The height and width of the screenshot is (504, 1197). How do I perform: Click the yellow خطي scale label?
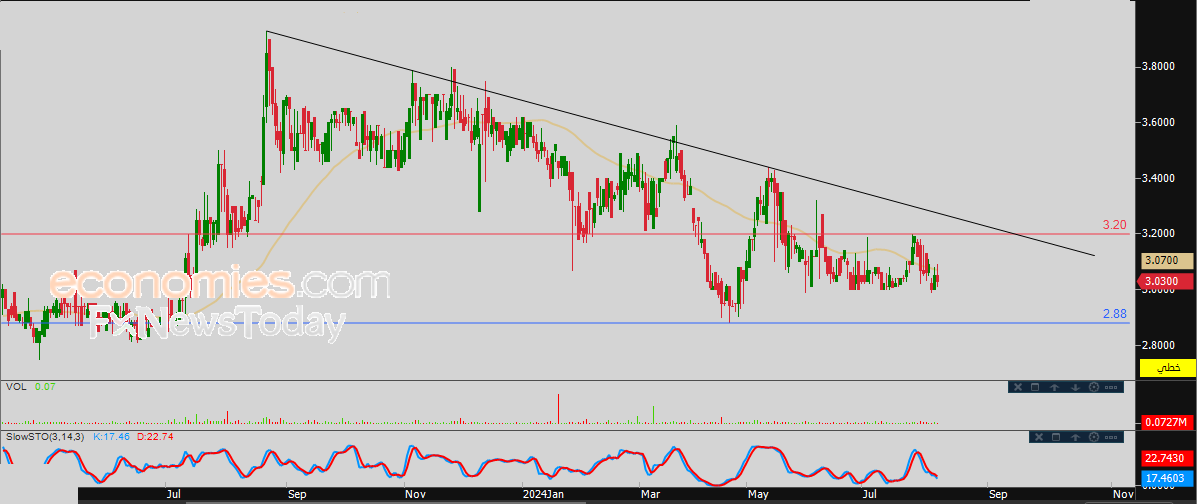pyautogui.click(x=1167, y=367)
